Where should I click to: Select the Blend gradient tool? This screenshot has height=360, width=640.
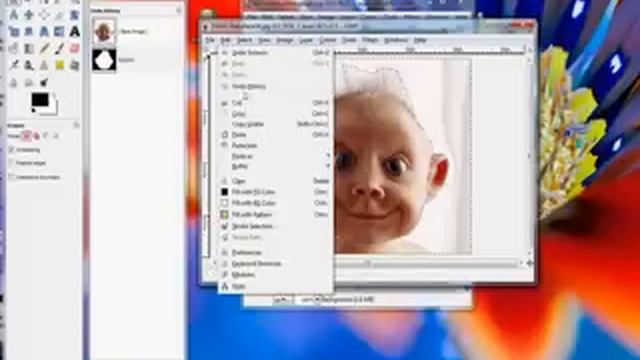[x=29, y=48]
